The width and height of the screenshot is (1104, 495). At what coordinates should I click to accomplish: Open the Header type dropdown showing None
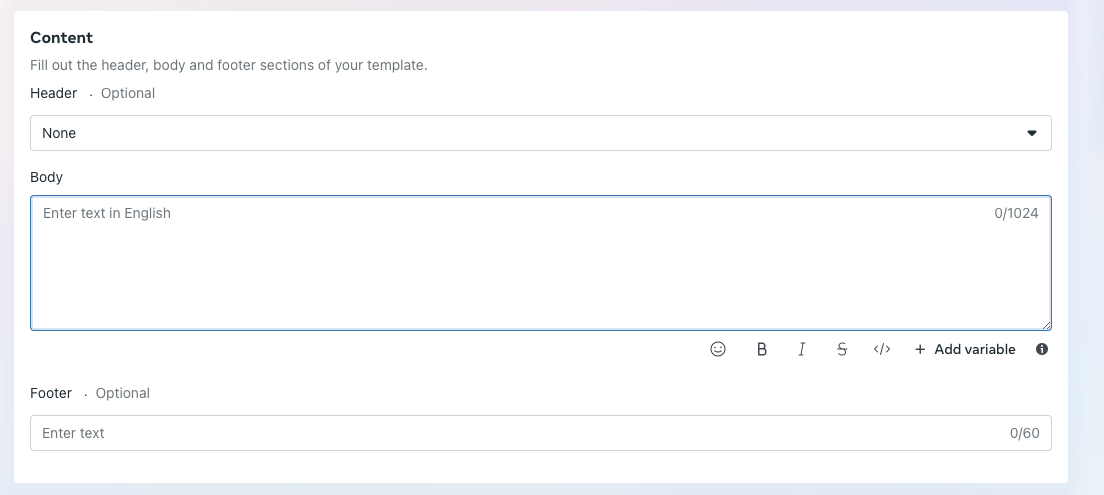tap(540, 133)
